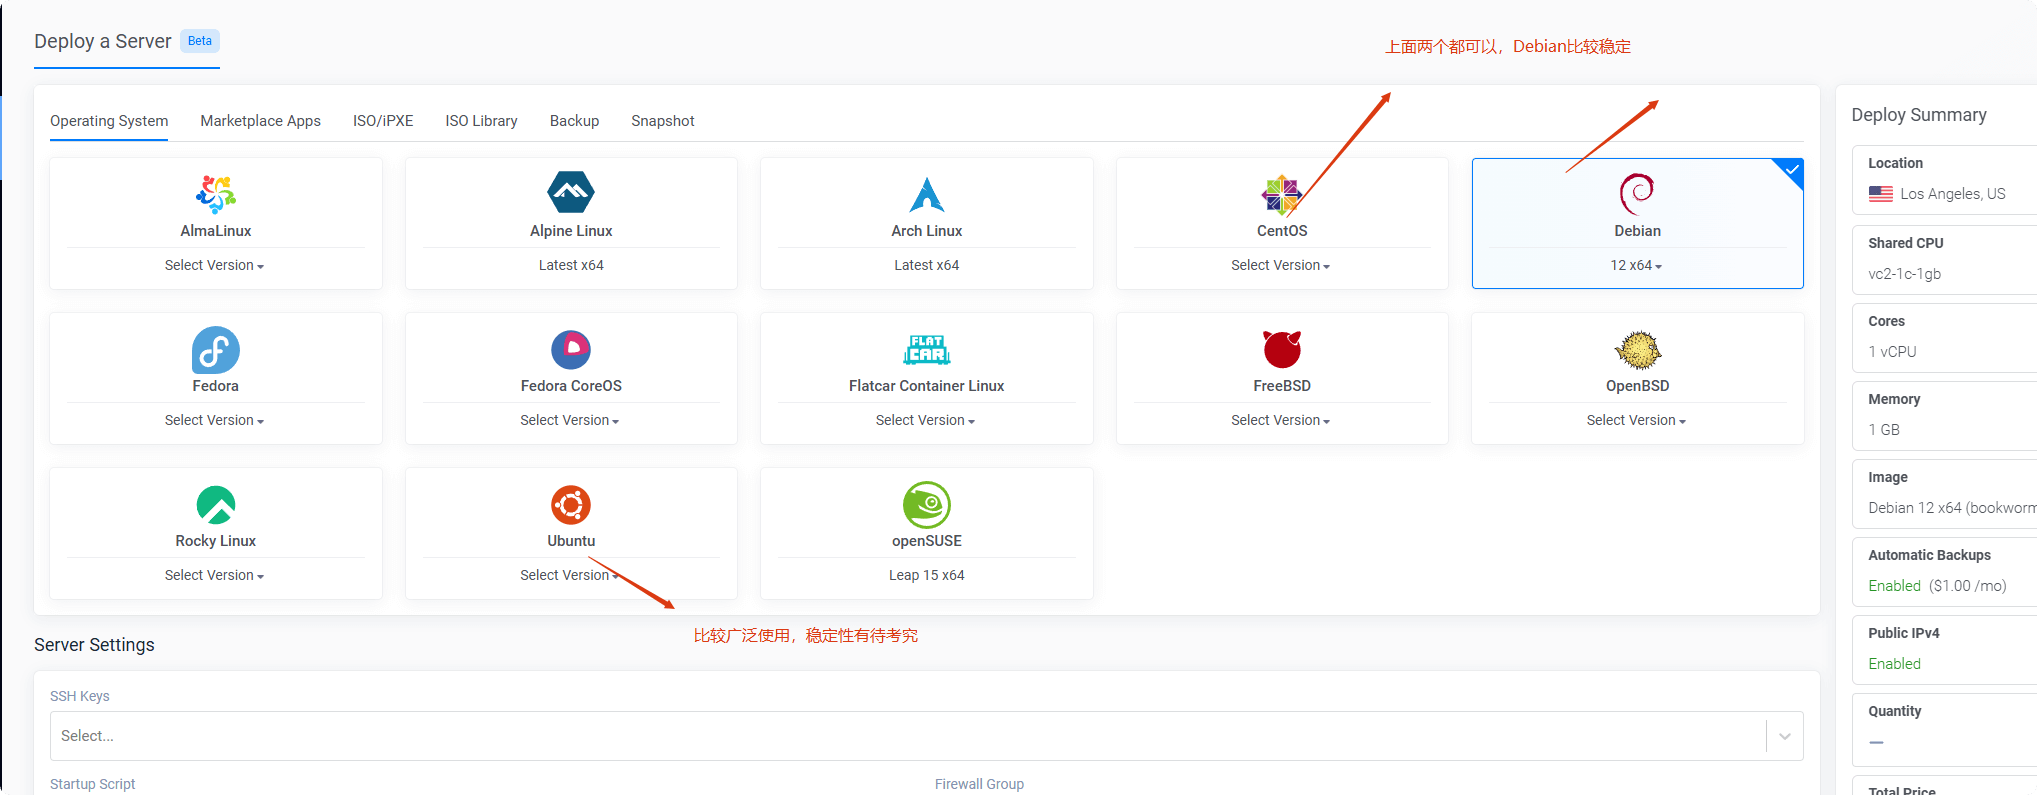Click the Deploy a Server heading
The height and width of the screenshot is (795, 2037).
click(103, 41)
